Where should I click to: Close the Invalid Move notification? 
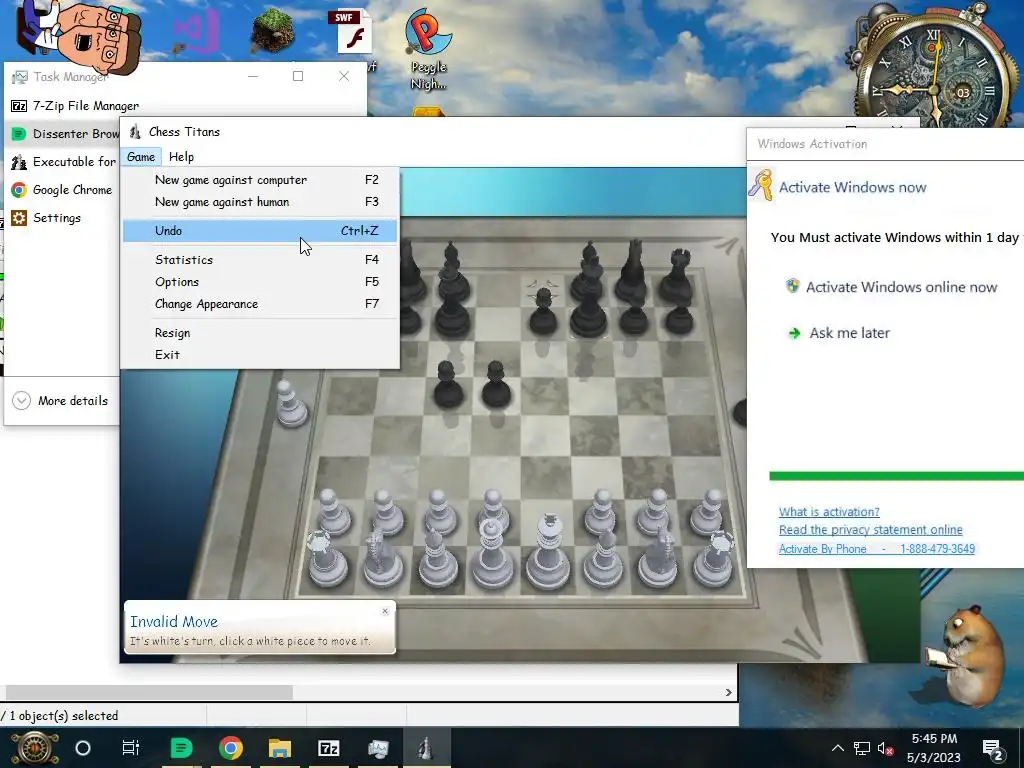pos(385,611)
